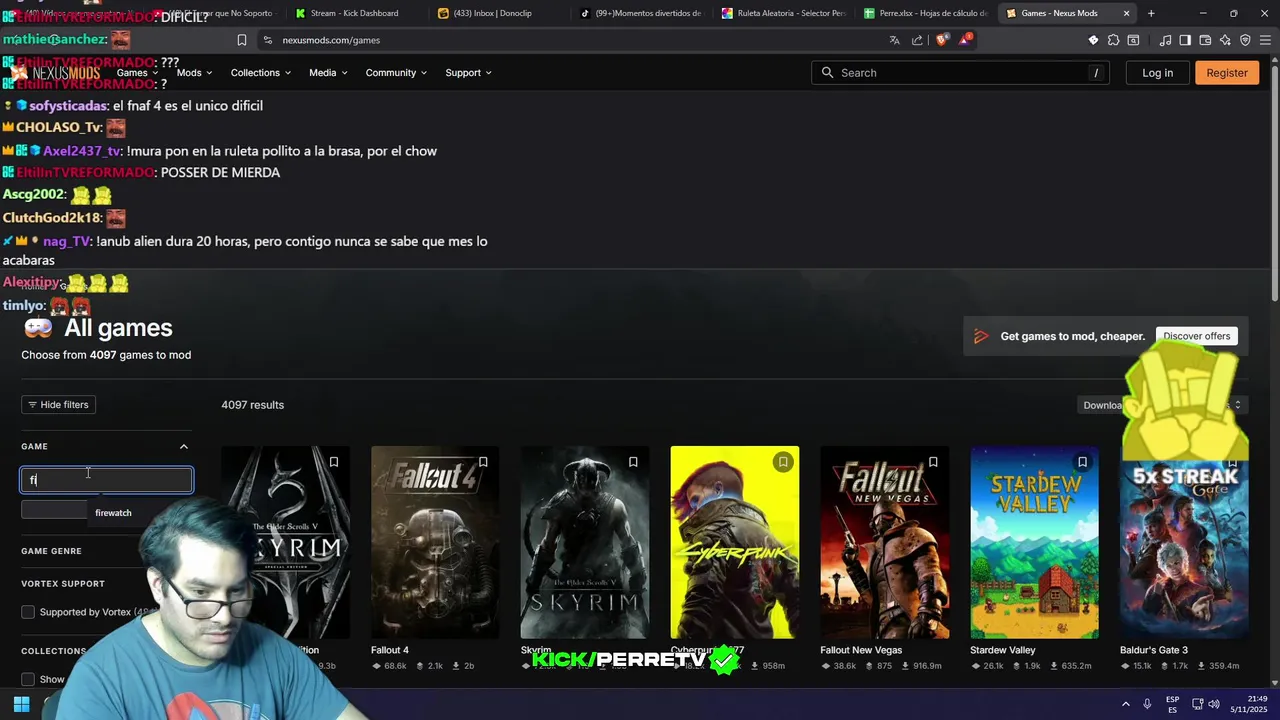Click the Hide filters button

pos(58,405)
